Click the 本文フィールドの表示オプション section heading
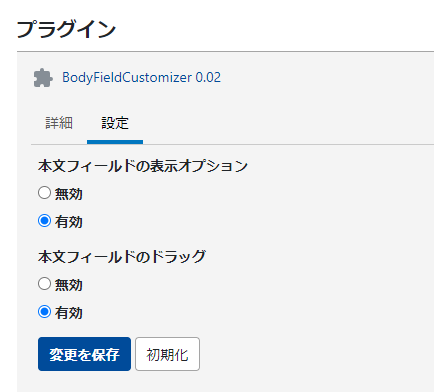Image resolution: width=434 pixels, height=392 pixels. 143,166
